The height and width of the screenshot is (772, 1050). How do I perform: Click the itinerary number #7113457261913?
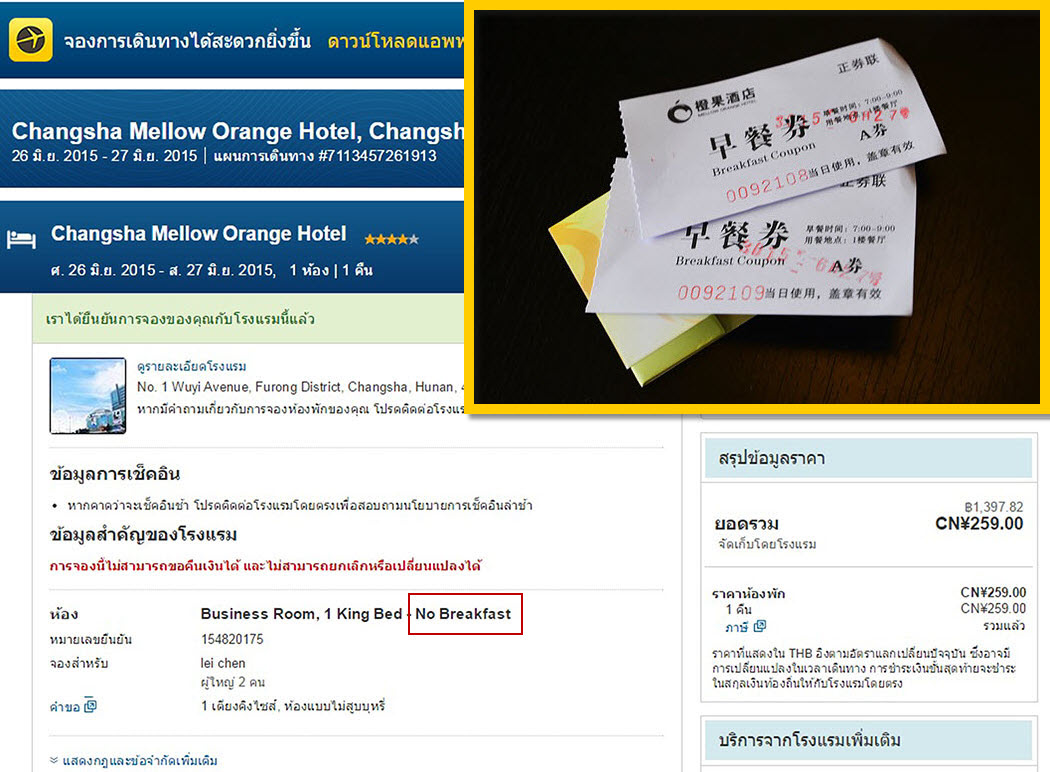pyautogui.click(x=377, y=156)
